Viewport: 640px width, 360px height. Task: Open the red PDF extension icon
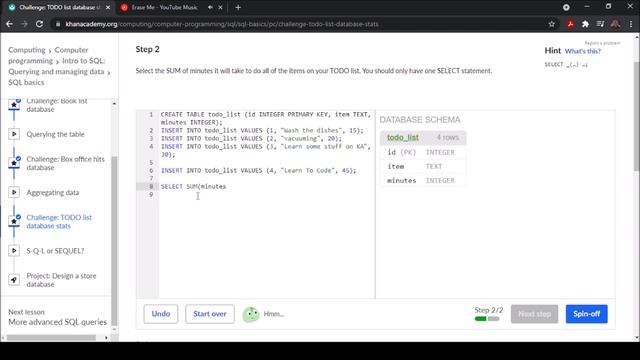click(570, 24)
